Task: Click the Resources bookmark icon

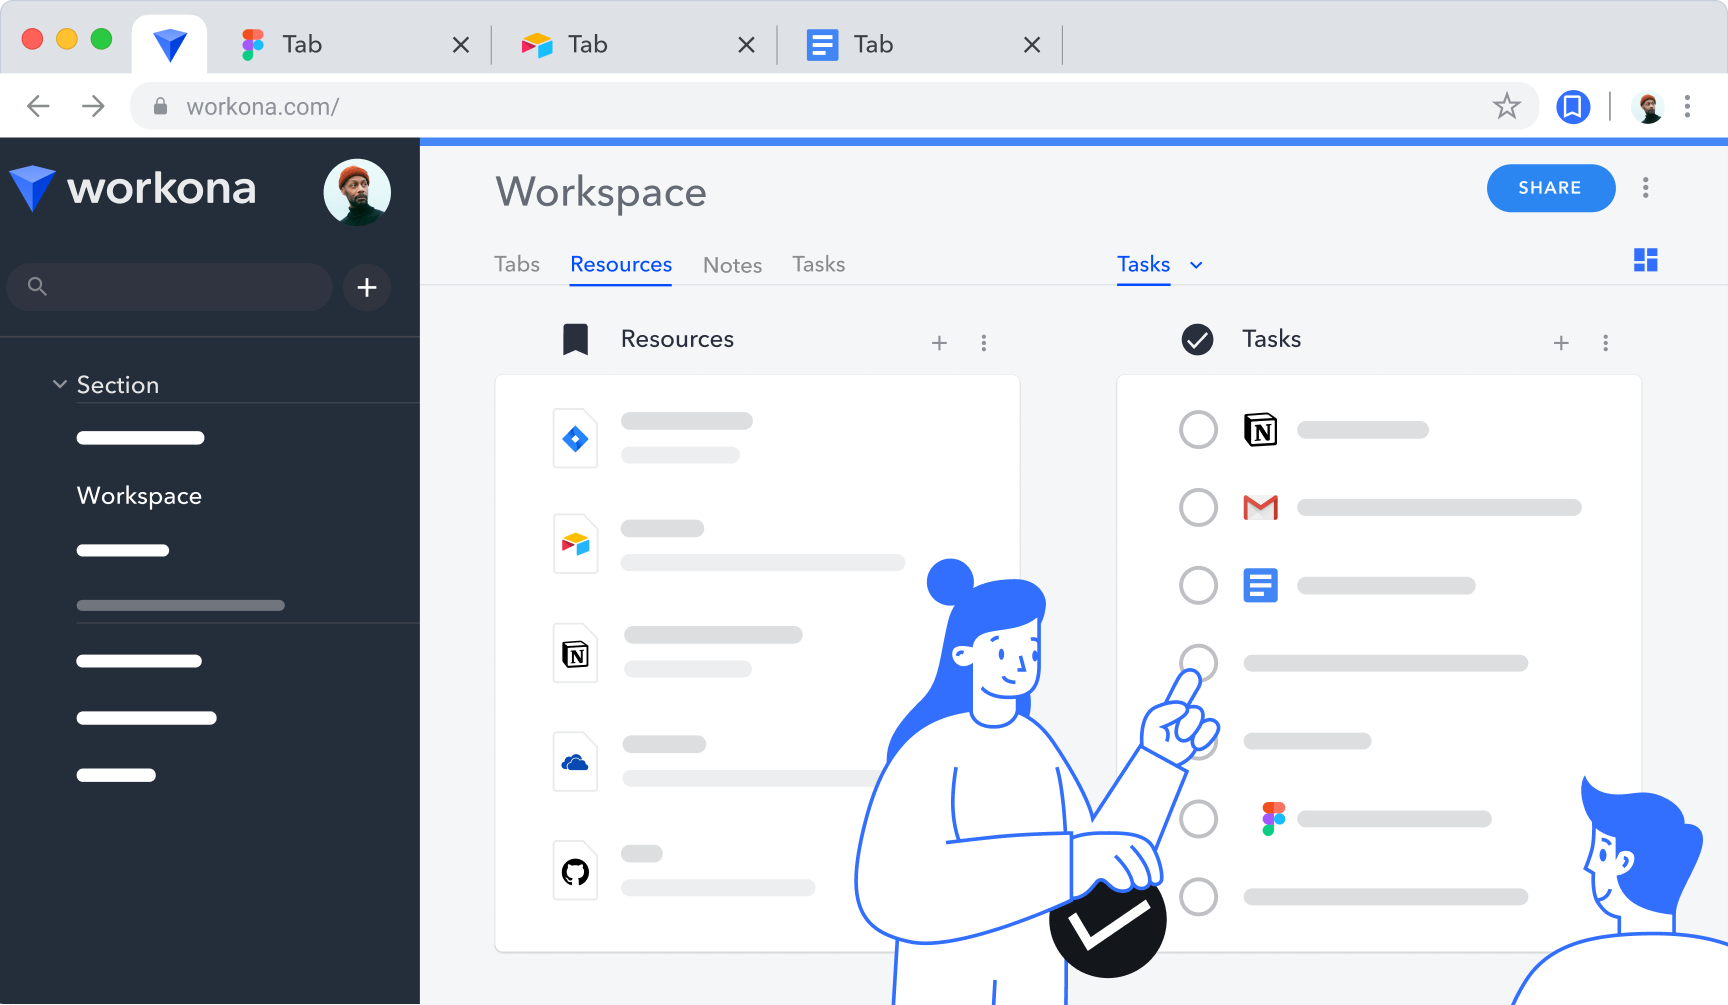Action: click(575, 340)
